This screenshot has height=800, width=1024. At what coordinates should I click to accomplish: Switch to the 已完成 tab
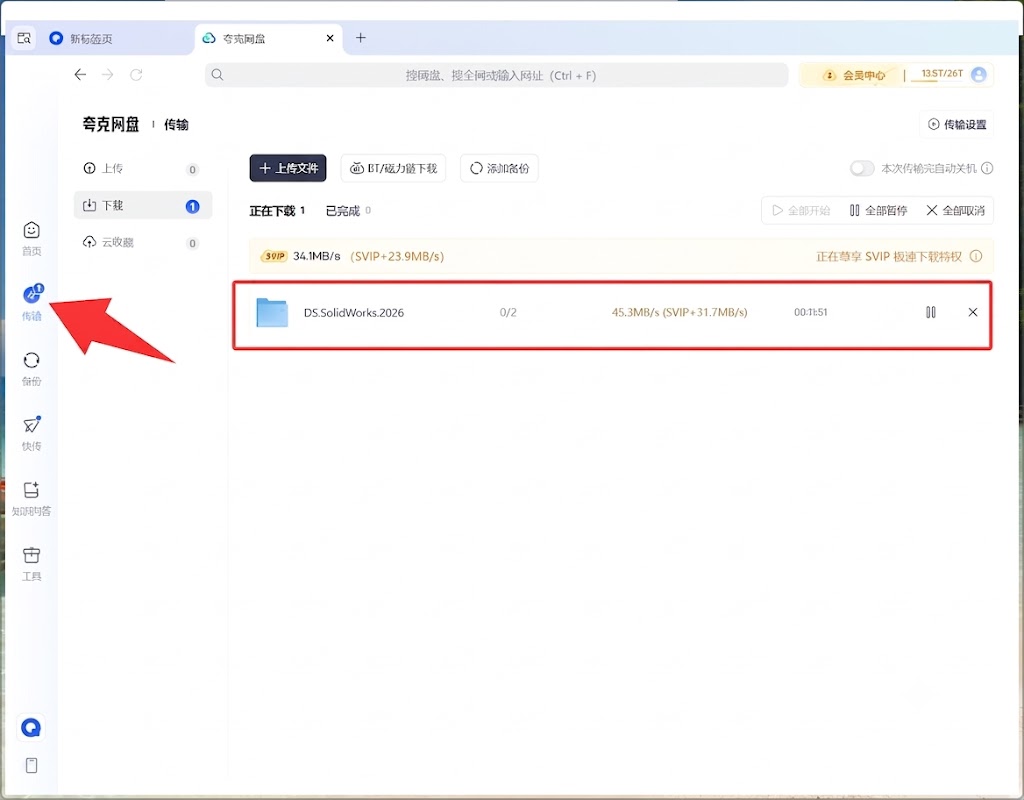pos(347,210)
